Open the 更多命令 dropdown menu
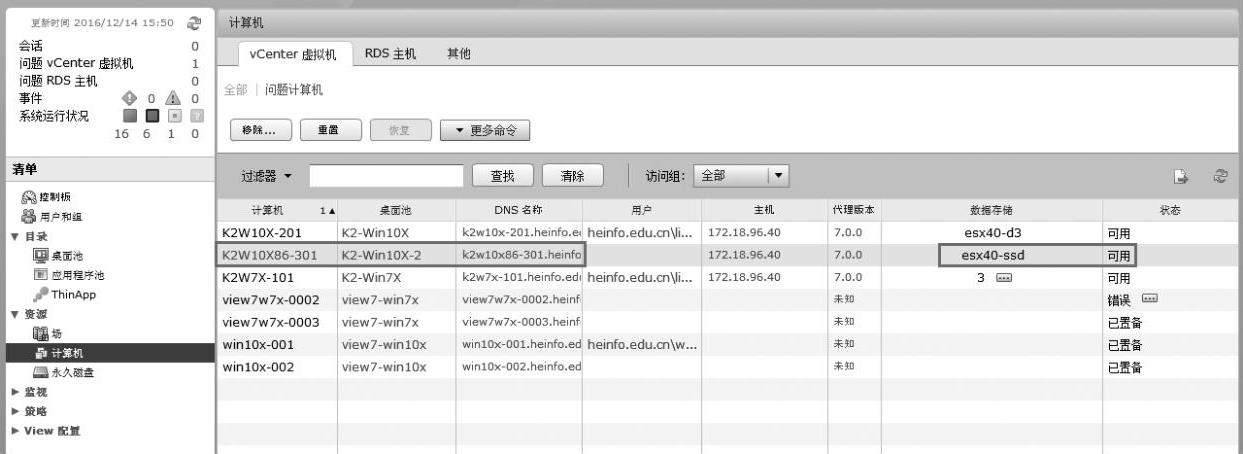The width and height of the screenshot is (1243, 454). pyautogui.click(x=485, y=130)
